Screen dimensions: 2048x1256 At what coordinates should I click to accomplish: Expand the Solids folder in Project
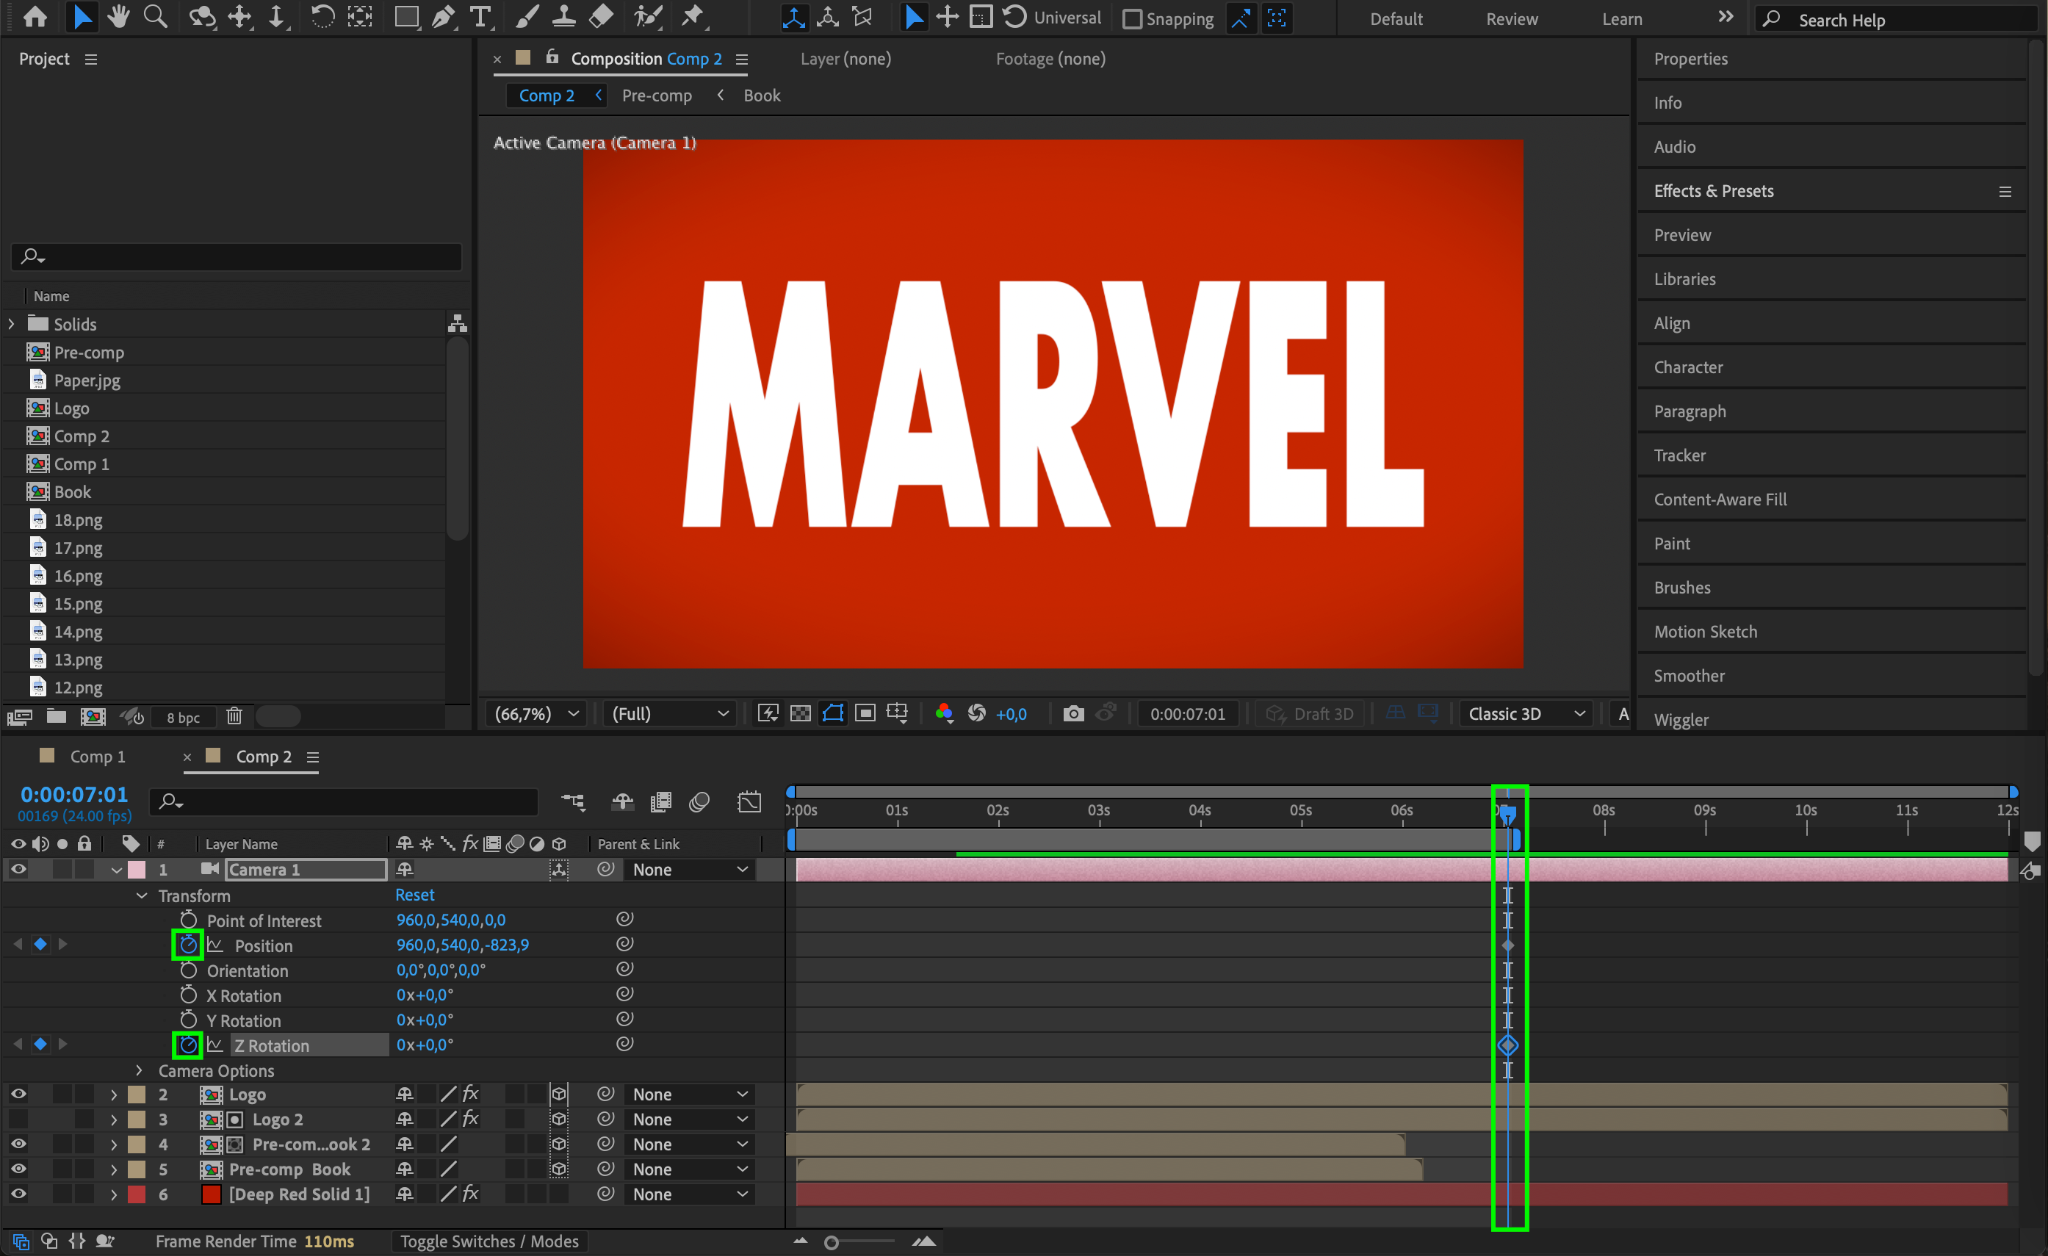pyautogui.click(x=12, y=324)
